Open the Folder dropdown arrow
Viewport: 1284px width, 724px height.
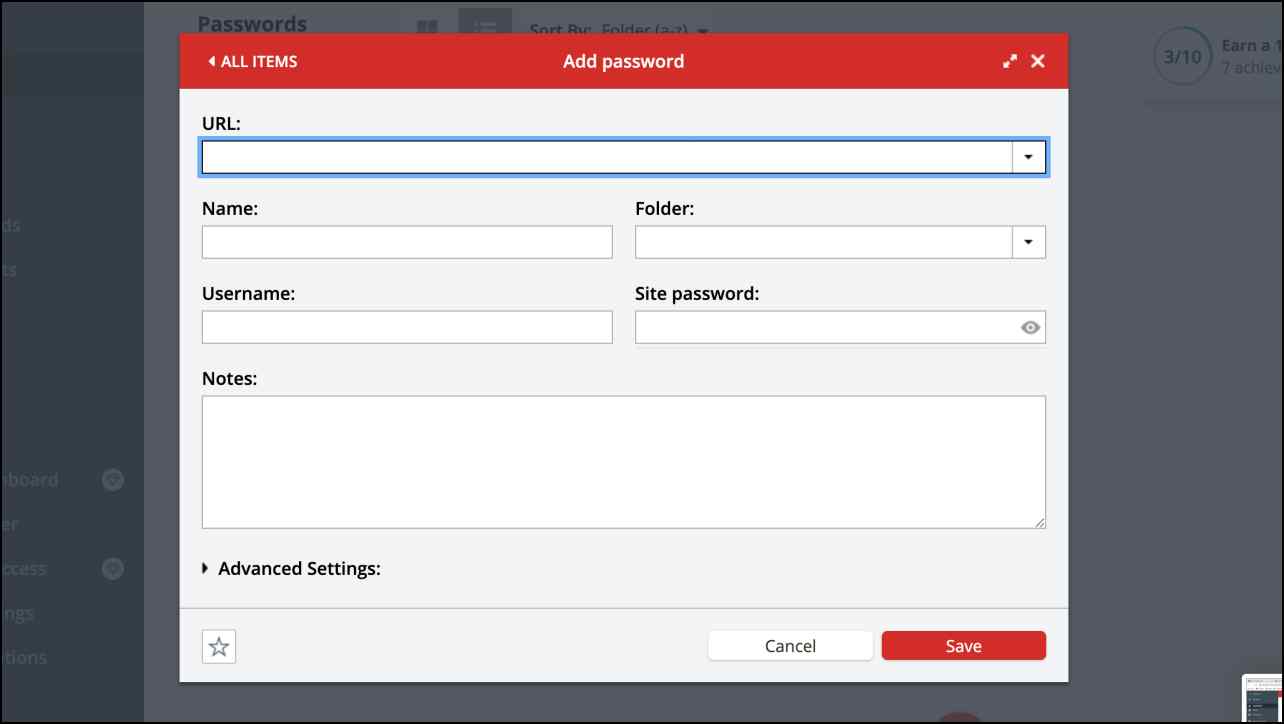1029,242
